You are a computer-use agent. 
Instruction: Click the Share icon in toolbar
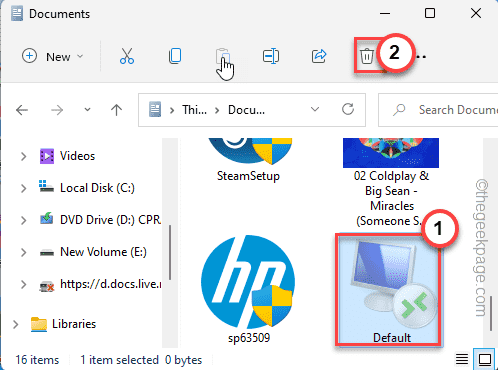tap(319, 56)
